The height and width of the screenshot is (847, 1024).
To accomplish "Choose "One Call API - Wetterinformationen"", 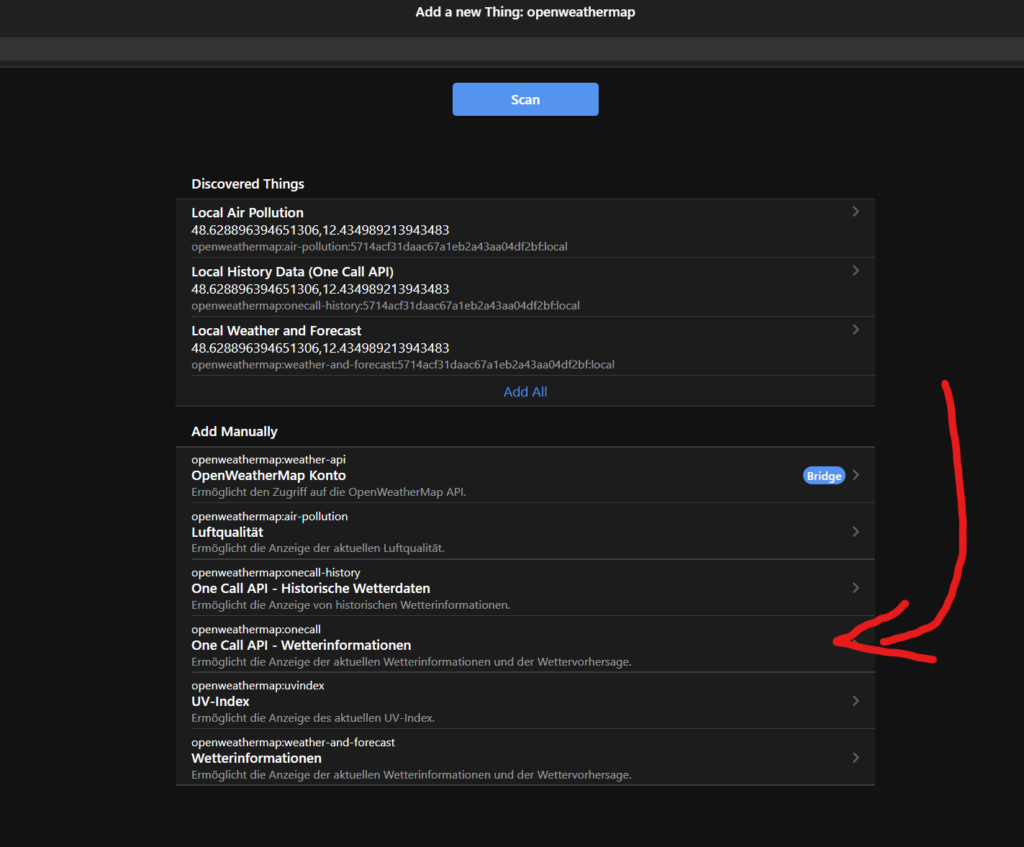I will pyautogui.click(x=301, y=645).
